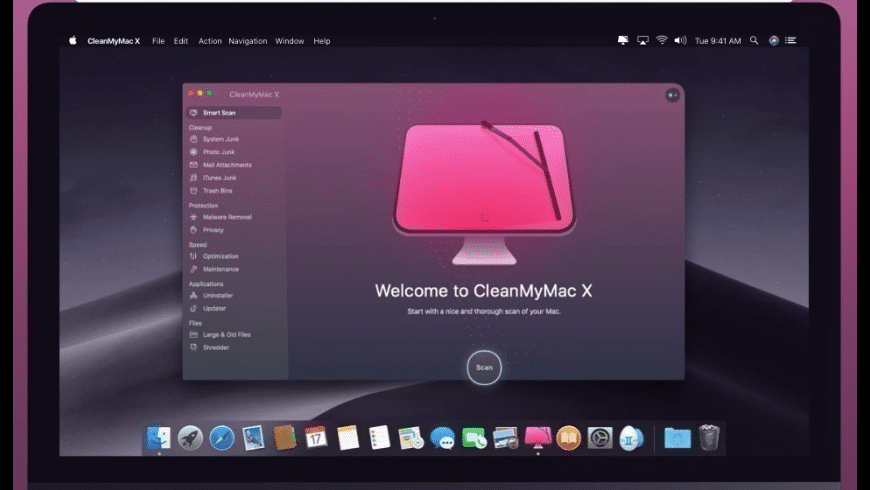Open FaceTime from the Dock
870x490 pixels.
pos(474,438)
